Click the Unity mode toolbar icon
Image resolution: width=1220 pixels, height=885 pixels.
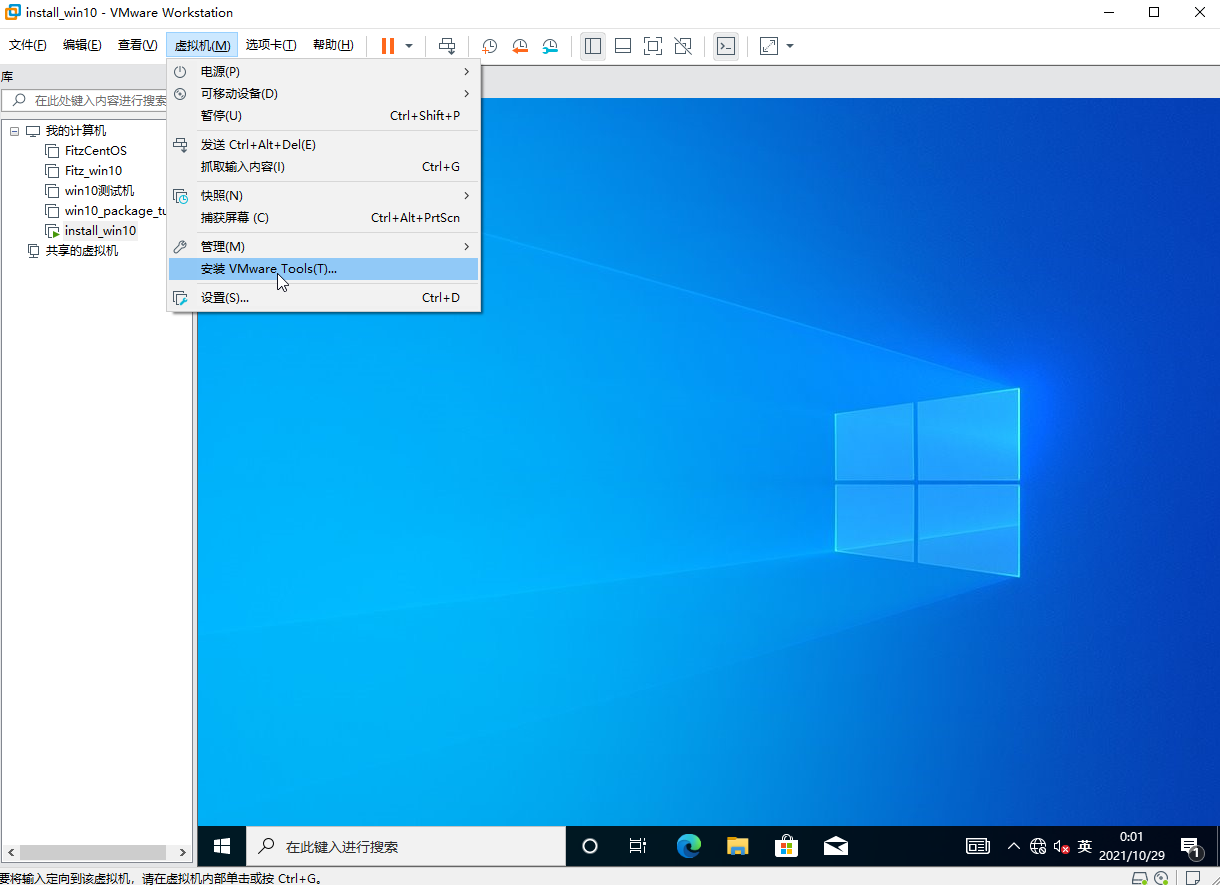[x=683, y=46]
